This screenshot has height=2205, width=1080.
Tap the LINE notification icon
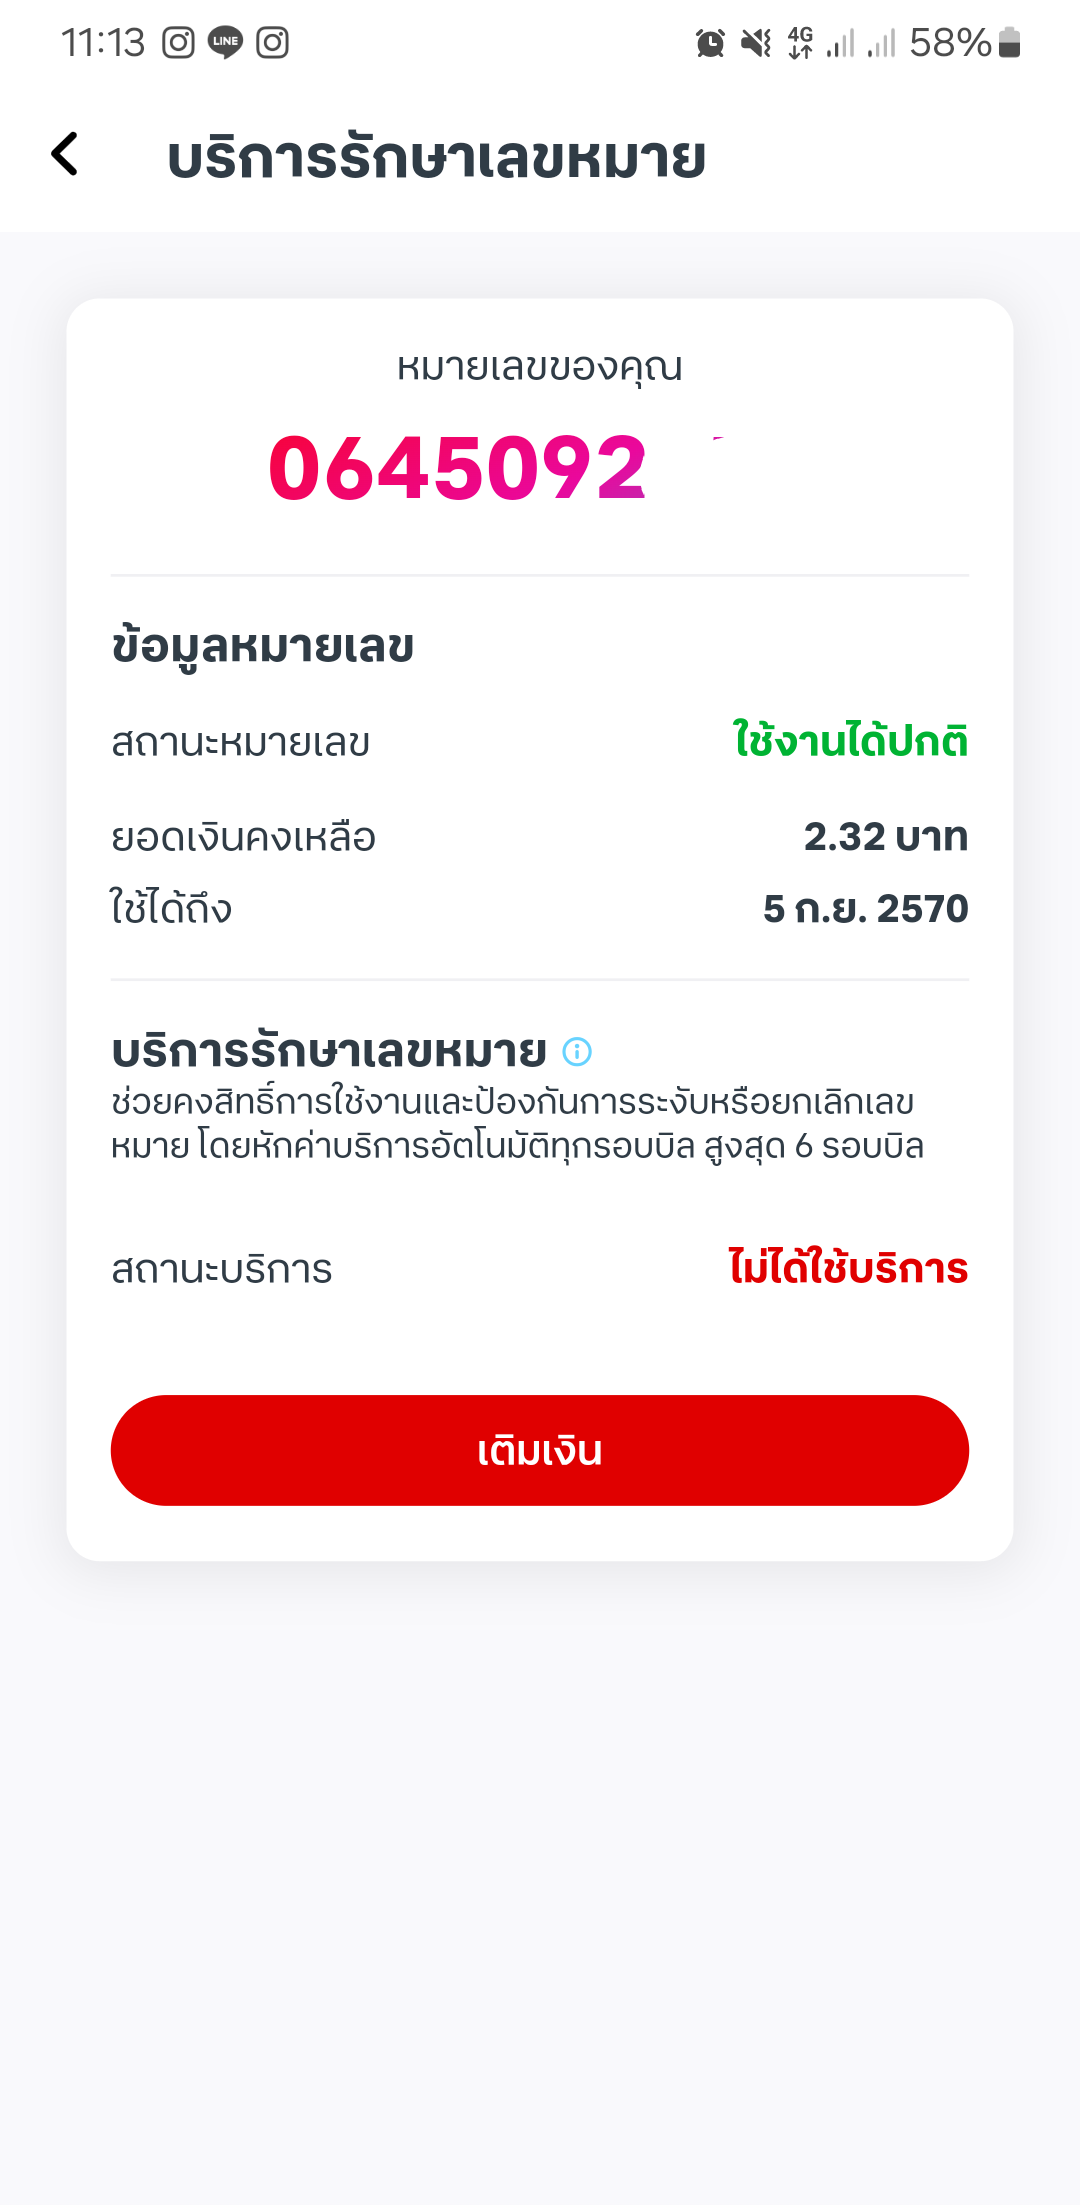click(x=226, y=43)
